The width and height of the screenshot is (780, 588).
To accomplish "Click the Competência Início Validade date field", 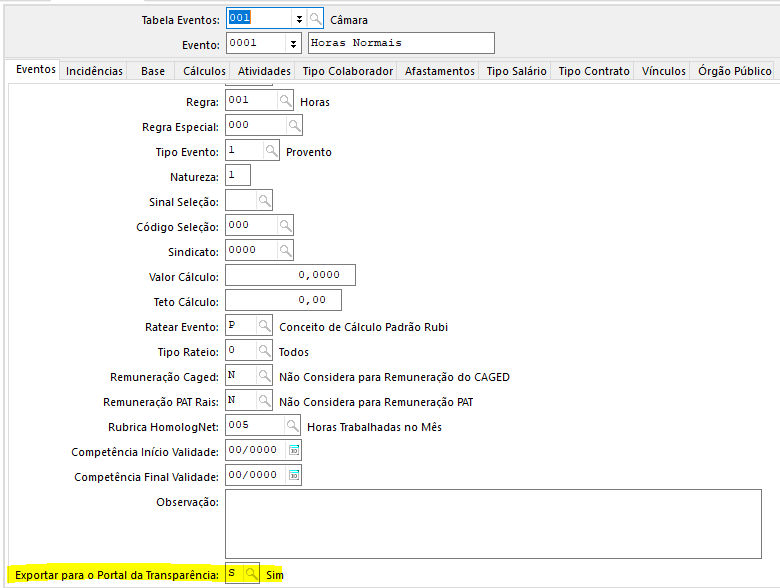I will click(x=256, y=450).
